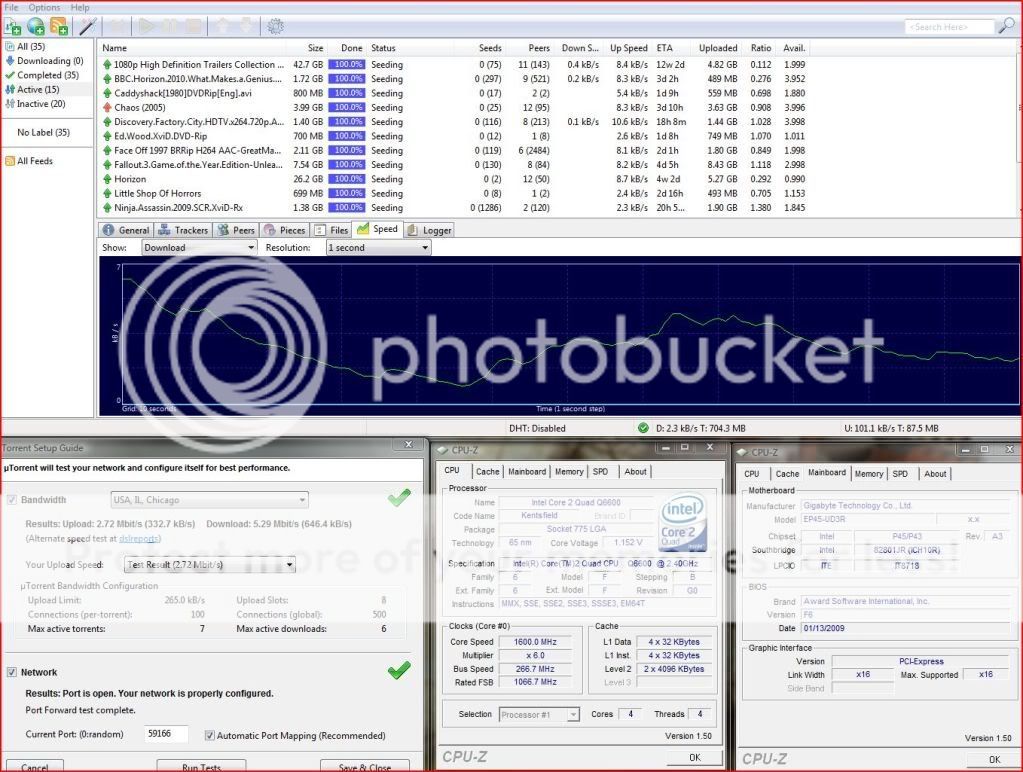
Task: Click the Stop torrent toolbar icon
Action: pyautogui.click(x=193, y=27)
